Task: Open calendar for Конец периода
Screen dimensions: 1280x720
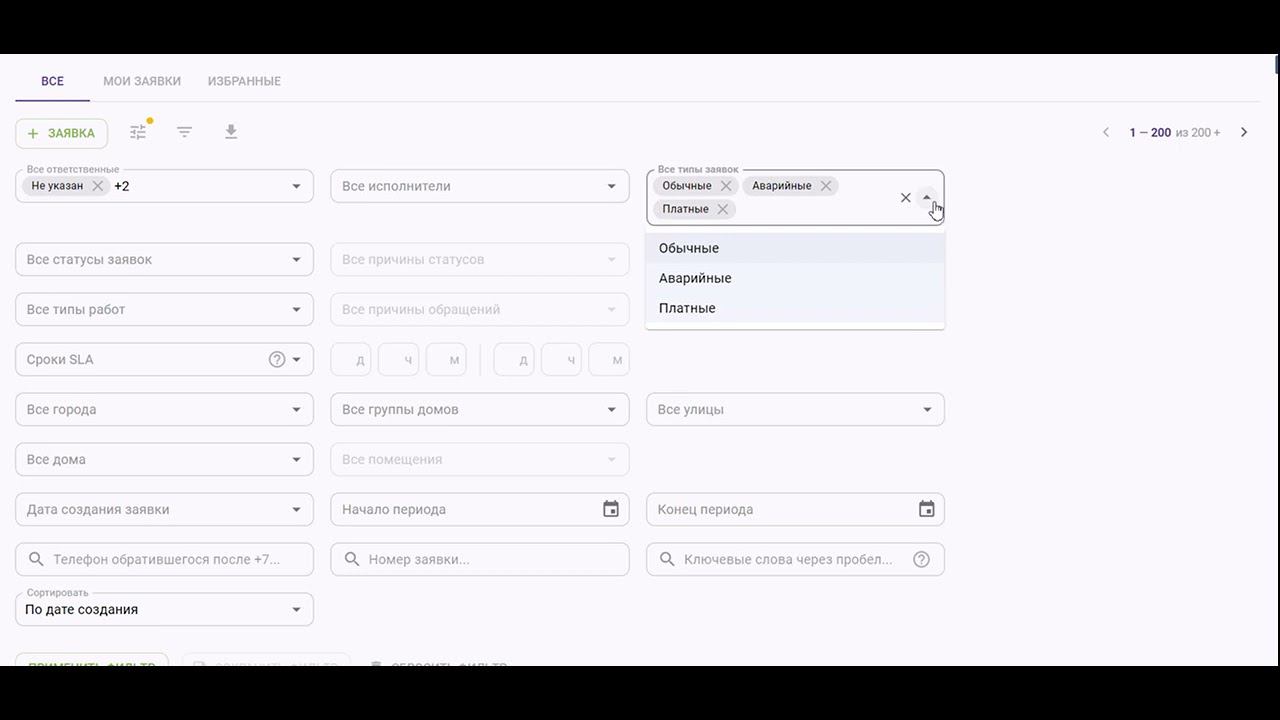Action: (x=927, y=509)
